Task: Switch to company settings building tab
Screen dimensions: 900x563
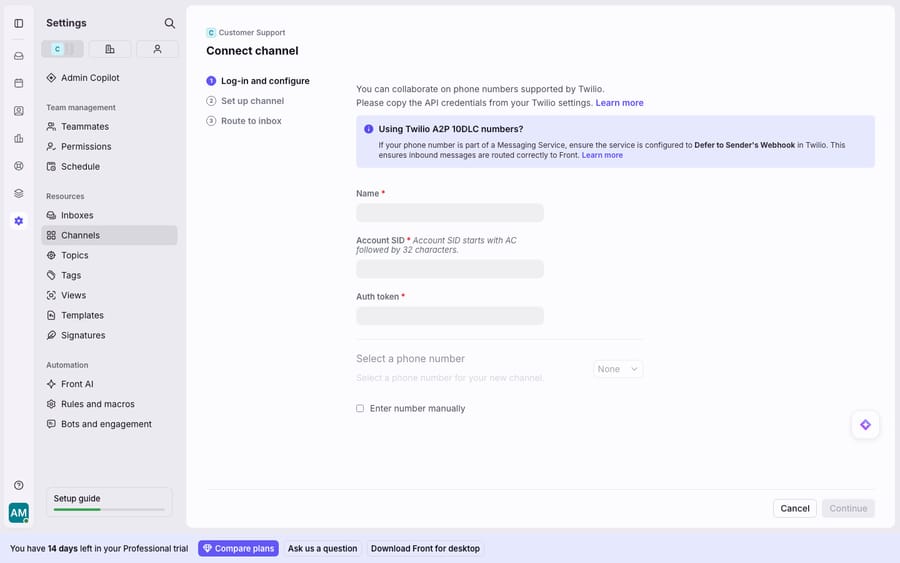Action: tap(110, 49)
